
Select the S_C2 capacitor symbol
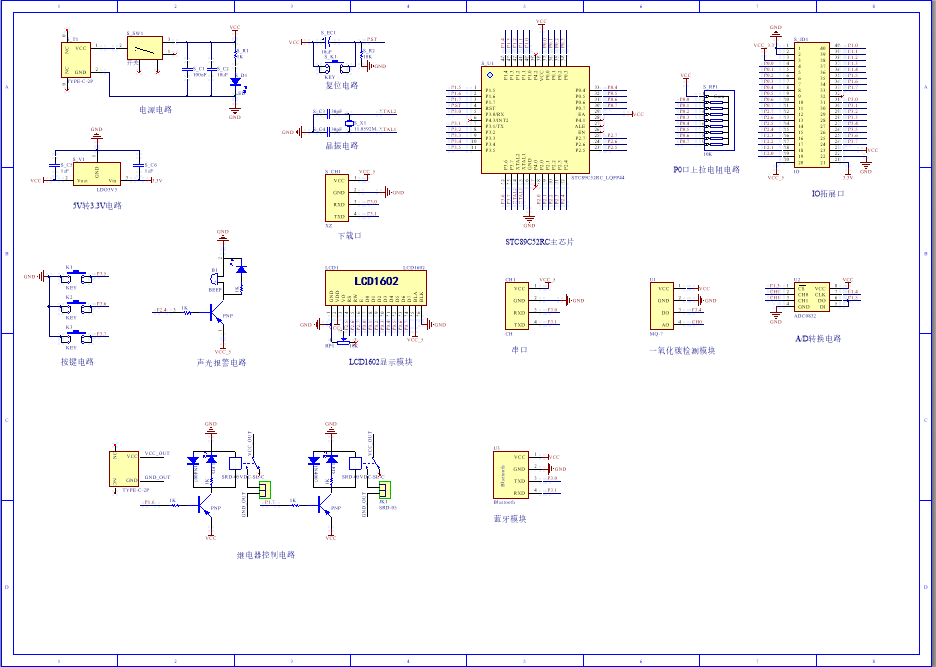[x=211, y=69]
